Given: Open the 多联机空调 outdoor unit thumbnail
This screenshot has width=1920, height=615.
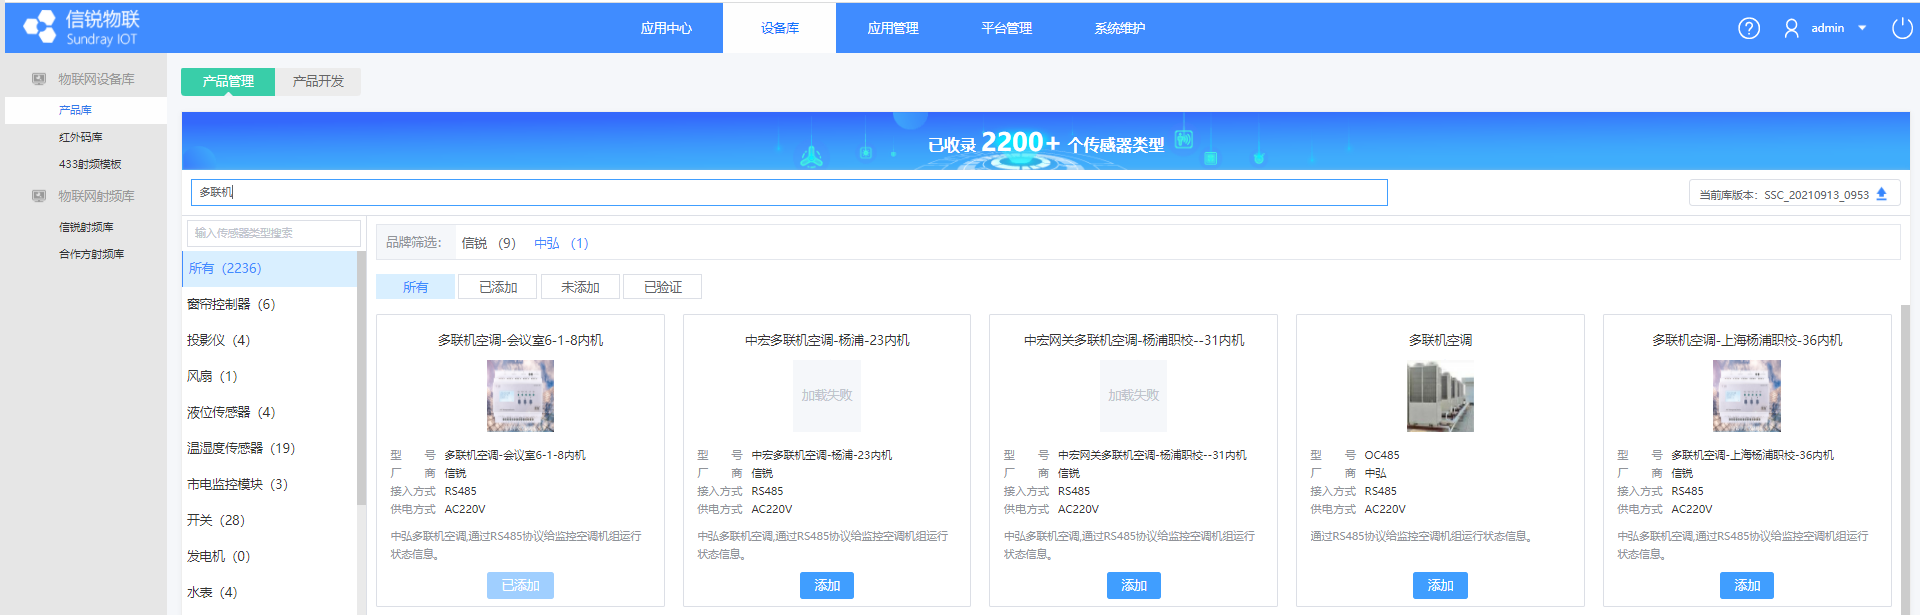Looking at the screenshot, I should [1440, 396].
